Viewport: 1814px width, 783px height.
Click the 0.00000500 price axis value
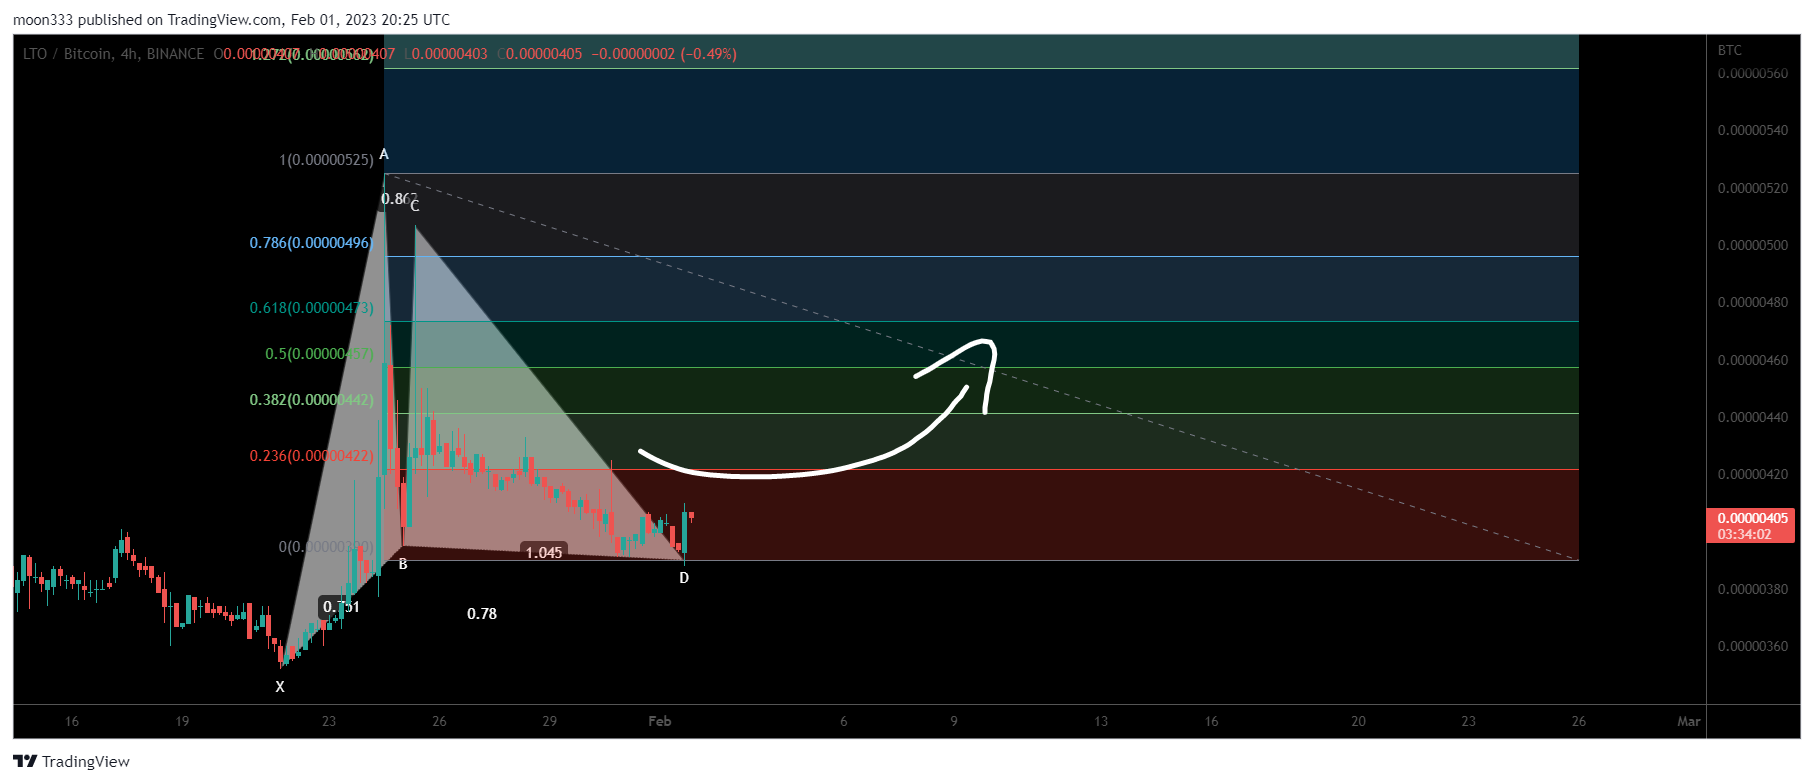(x=1752, y=245)
